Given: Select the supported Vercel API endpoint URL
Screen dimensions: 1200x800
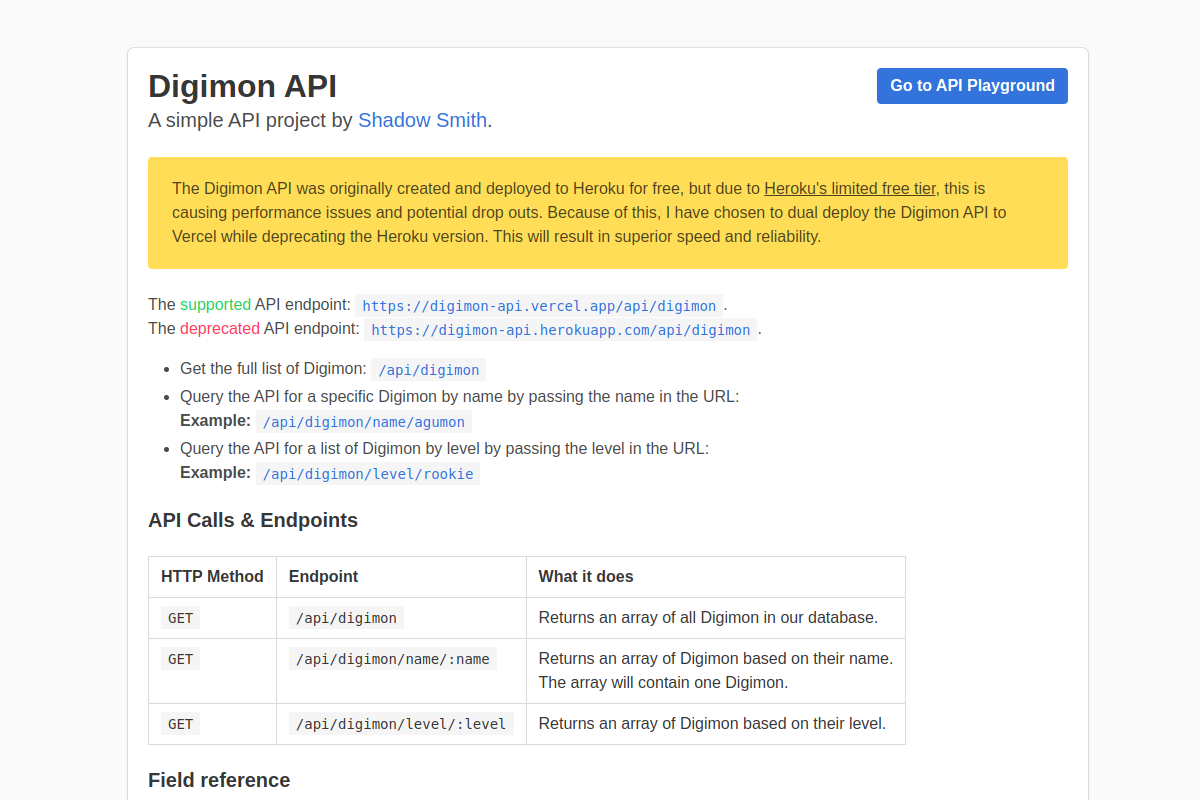Looking at the screenshot, I should (x=539, y=306).
